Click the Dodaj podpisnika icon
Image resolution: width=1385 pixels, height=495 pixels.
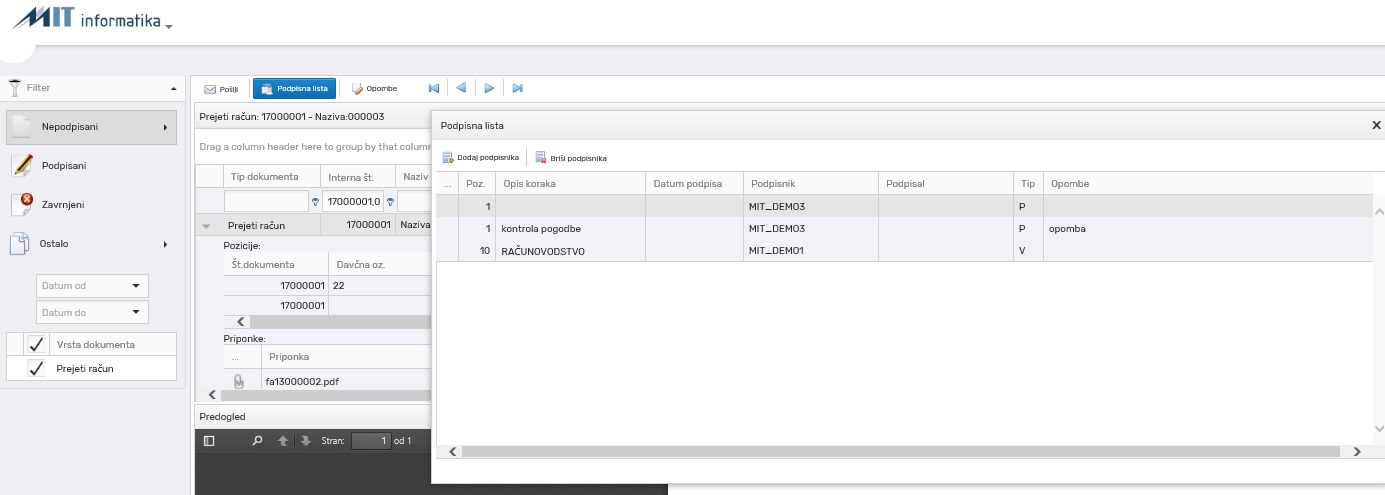[x=448, y=158]
